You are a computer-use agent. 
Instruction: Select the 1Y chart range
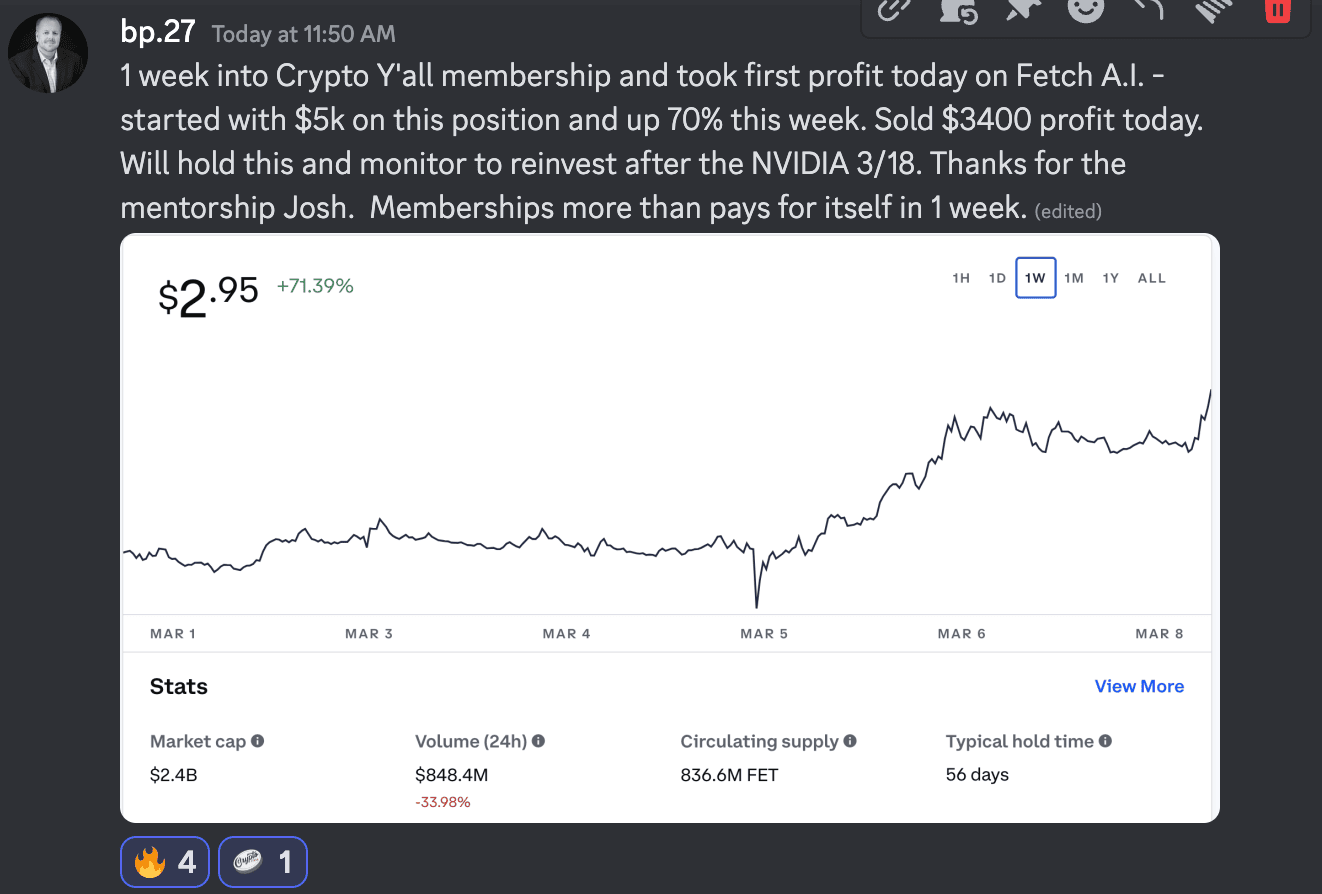tap(1110, 278)
